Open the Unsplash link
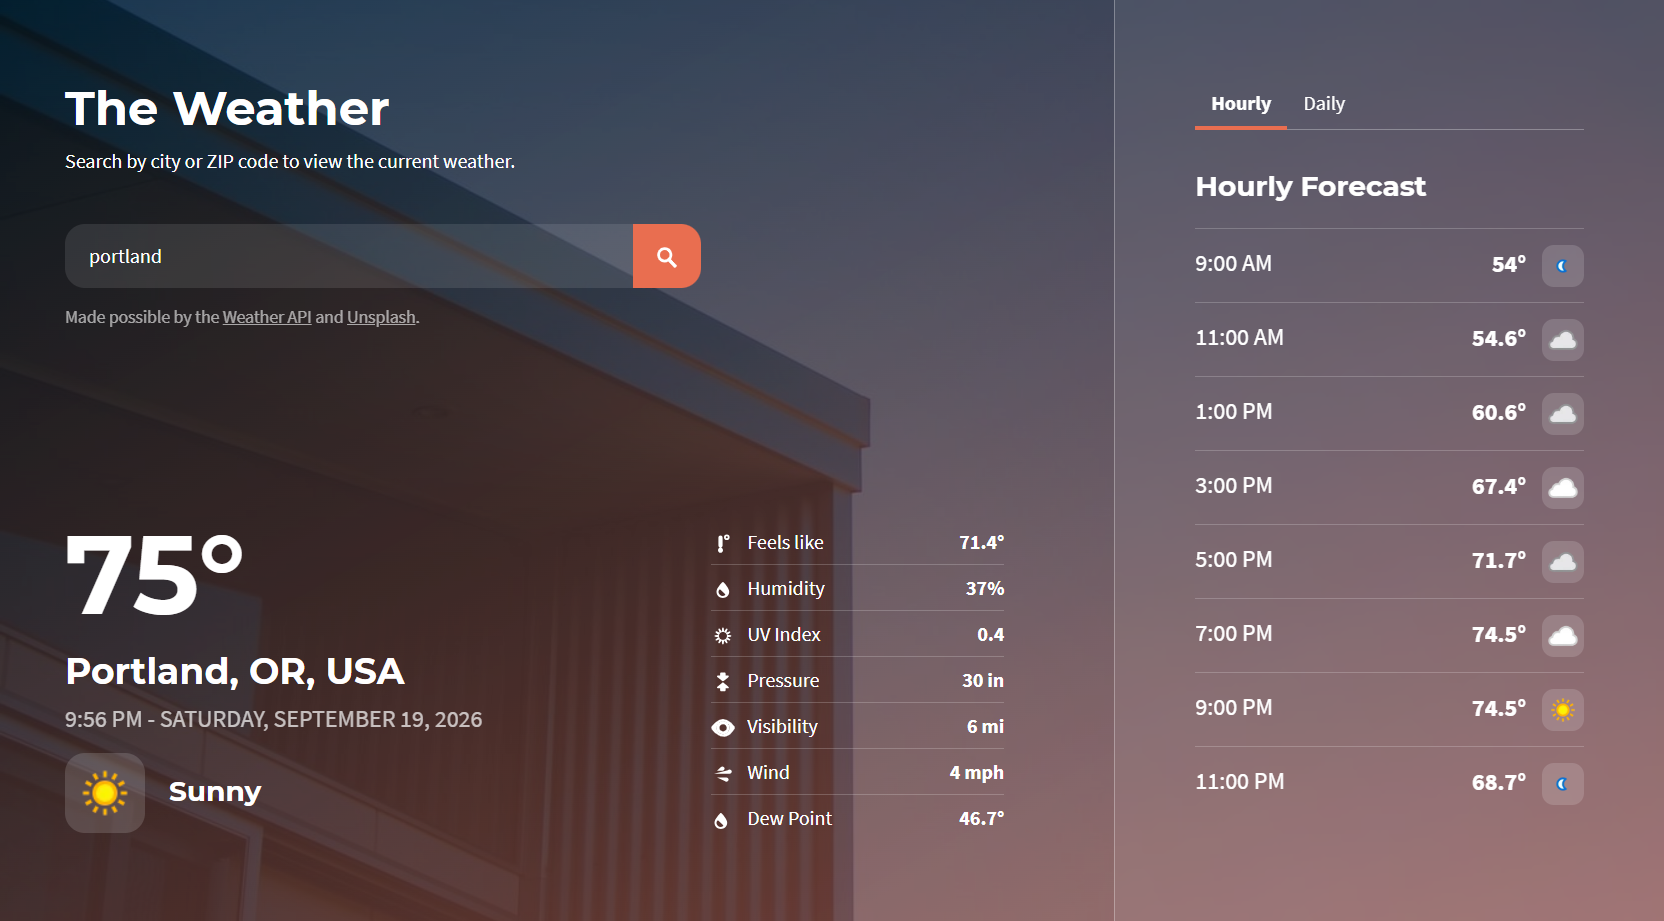The width and height of the screenshot is (1664, 921). (x=381, y=317)
